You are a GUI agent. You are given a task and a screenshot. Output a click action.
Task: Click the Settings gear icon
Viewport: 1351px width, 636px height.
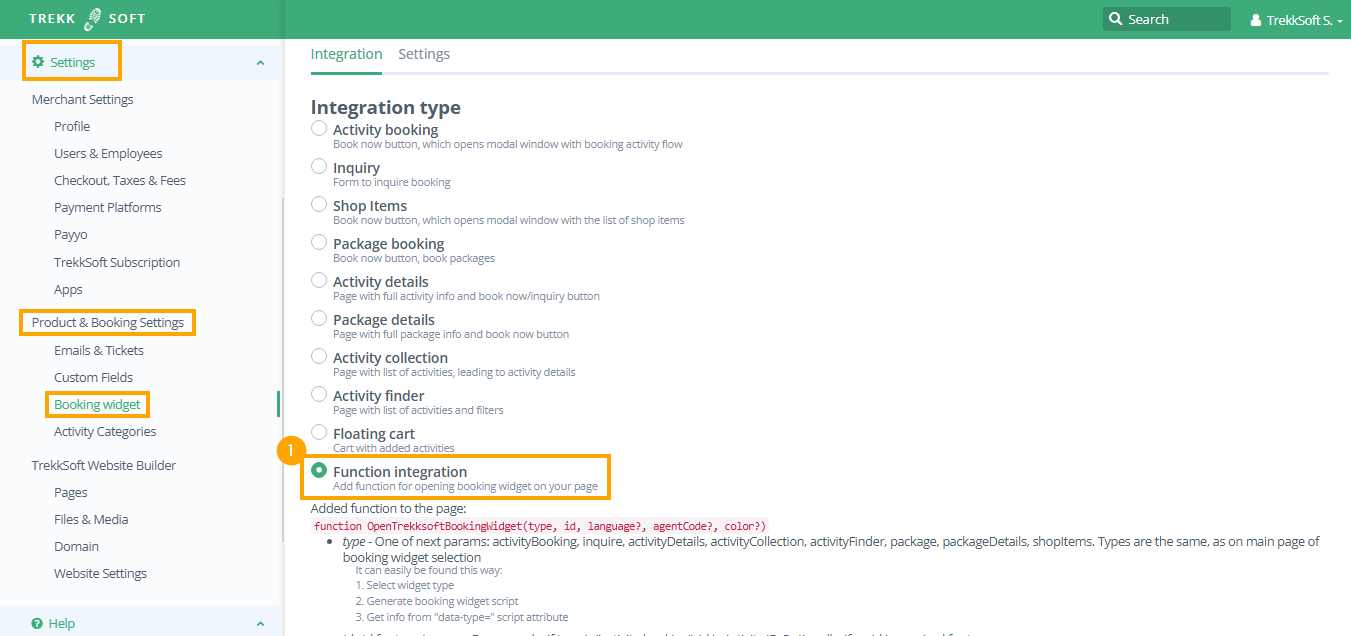click(x=38, y=62)
